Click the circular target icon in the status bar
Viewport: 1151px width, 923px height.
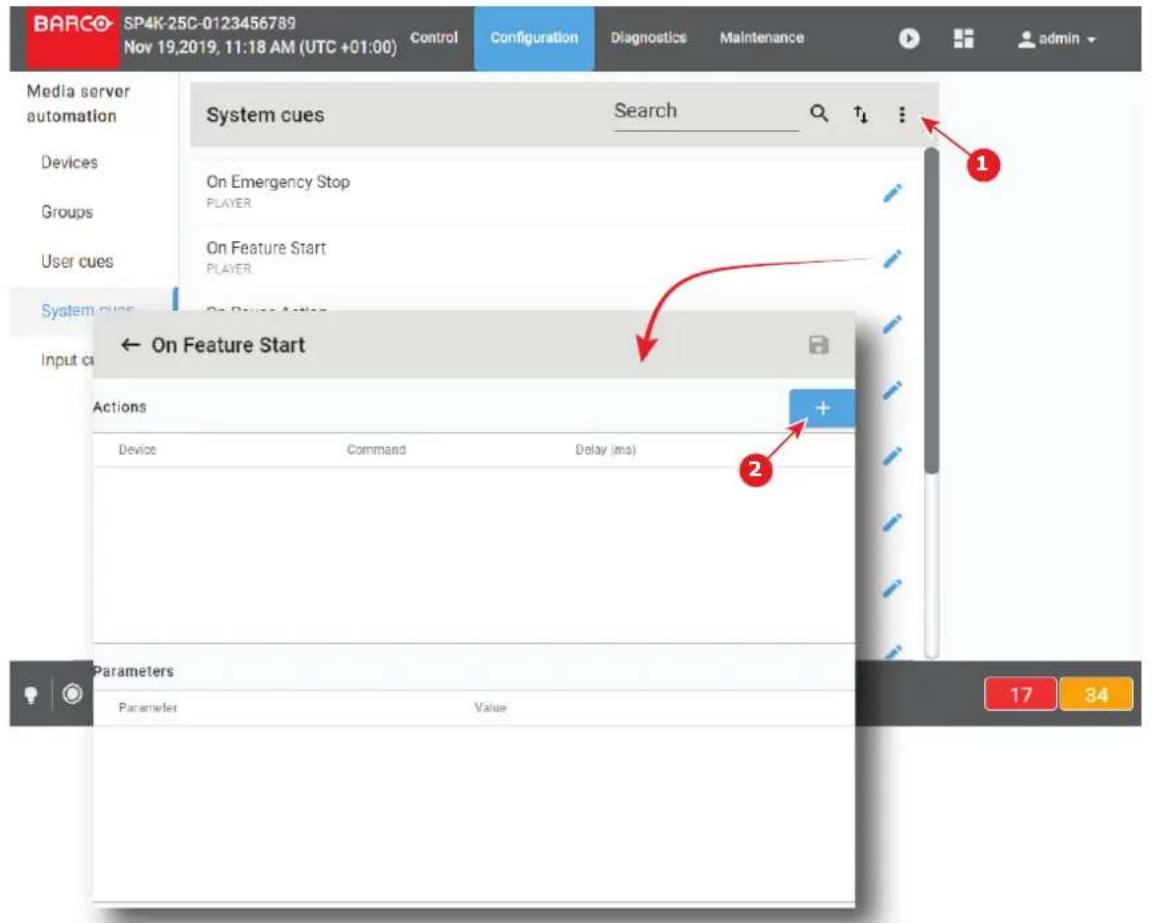pyautogui.click(x=73, y=694)
